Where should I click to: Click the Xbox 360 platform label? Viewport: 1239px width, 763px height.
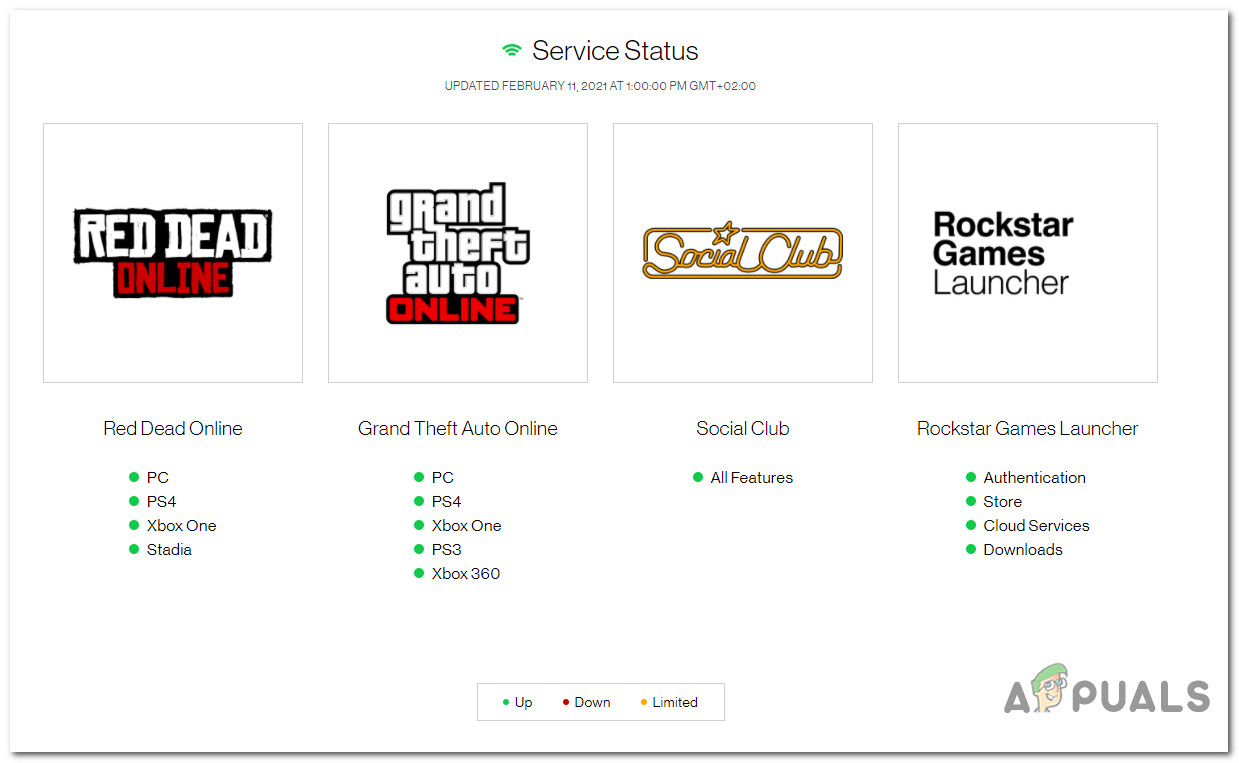pyautogui.click(x=466, y=574)
